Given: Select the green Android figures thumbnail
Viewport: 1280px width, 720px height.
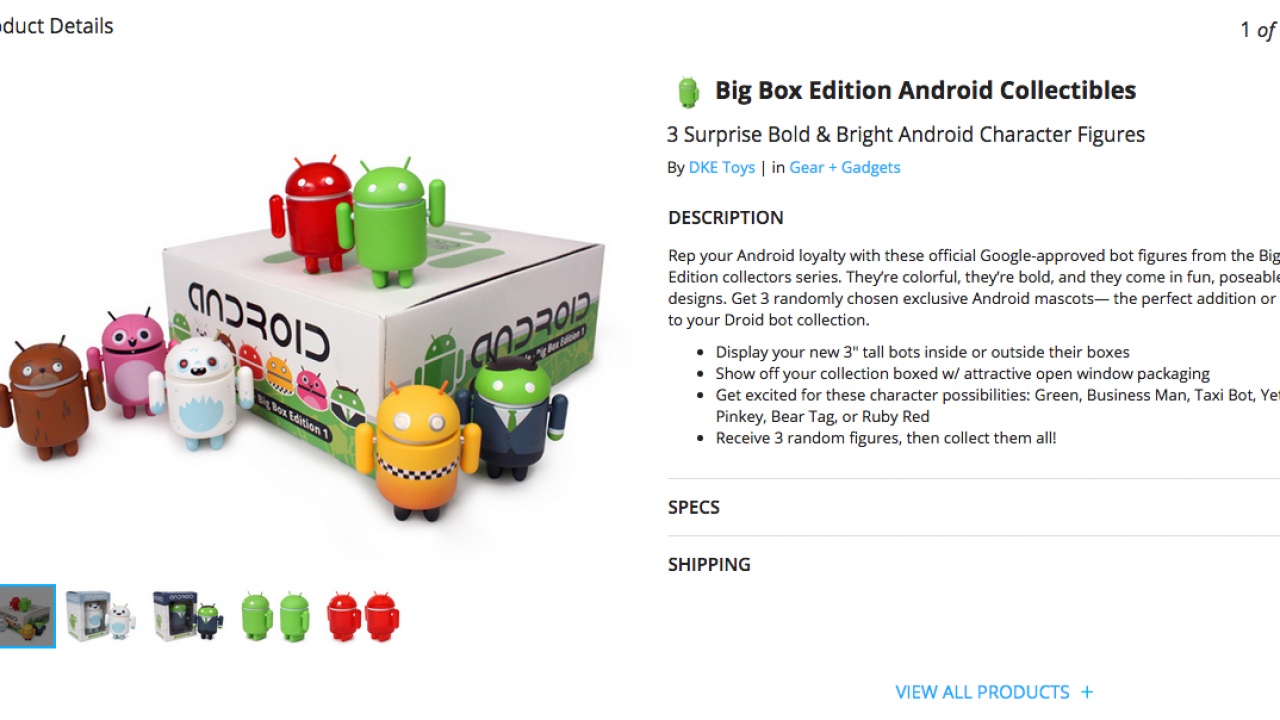Looking at the screenshot, I should (275, 616).
